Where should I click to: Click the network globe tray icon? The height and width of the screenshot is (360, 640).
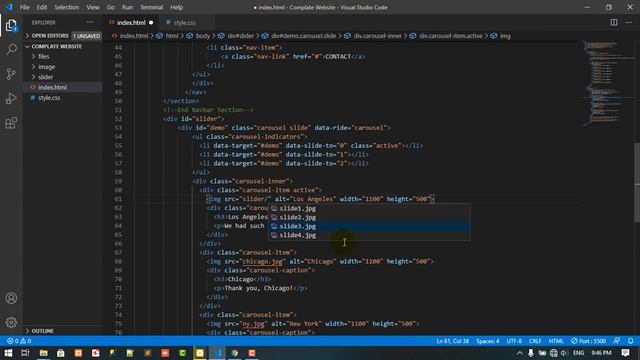[553, 353]
